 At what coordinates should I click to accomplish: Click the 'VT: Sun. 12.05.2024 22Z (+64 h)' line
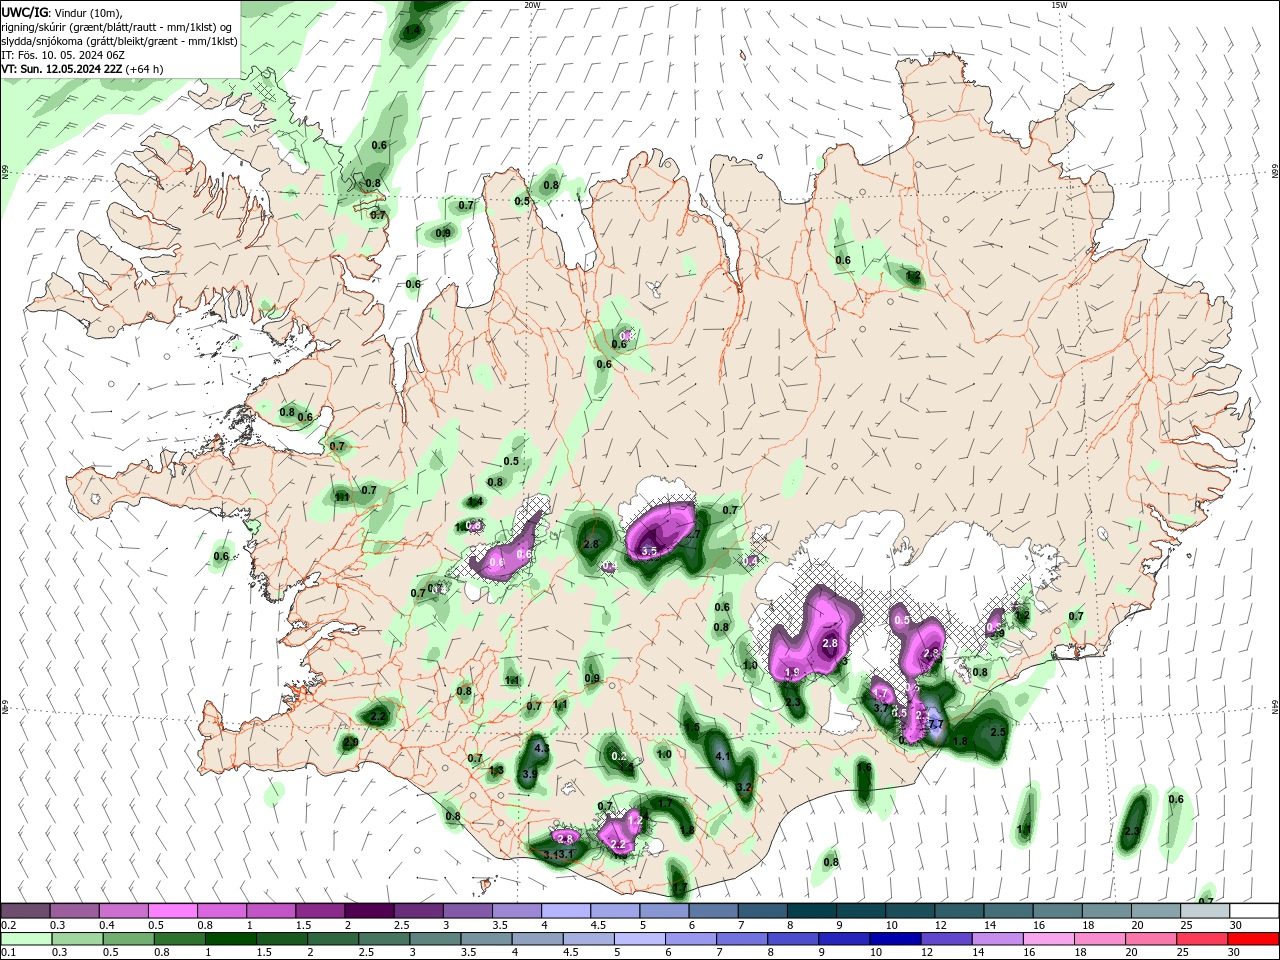(82, 69)
